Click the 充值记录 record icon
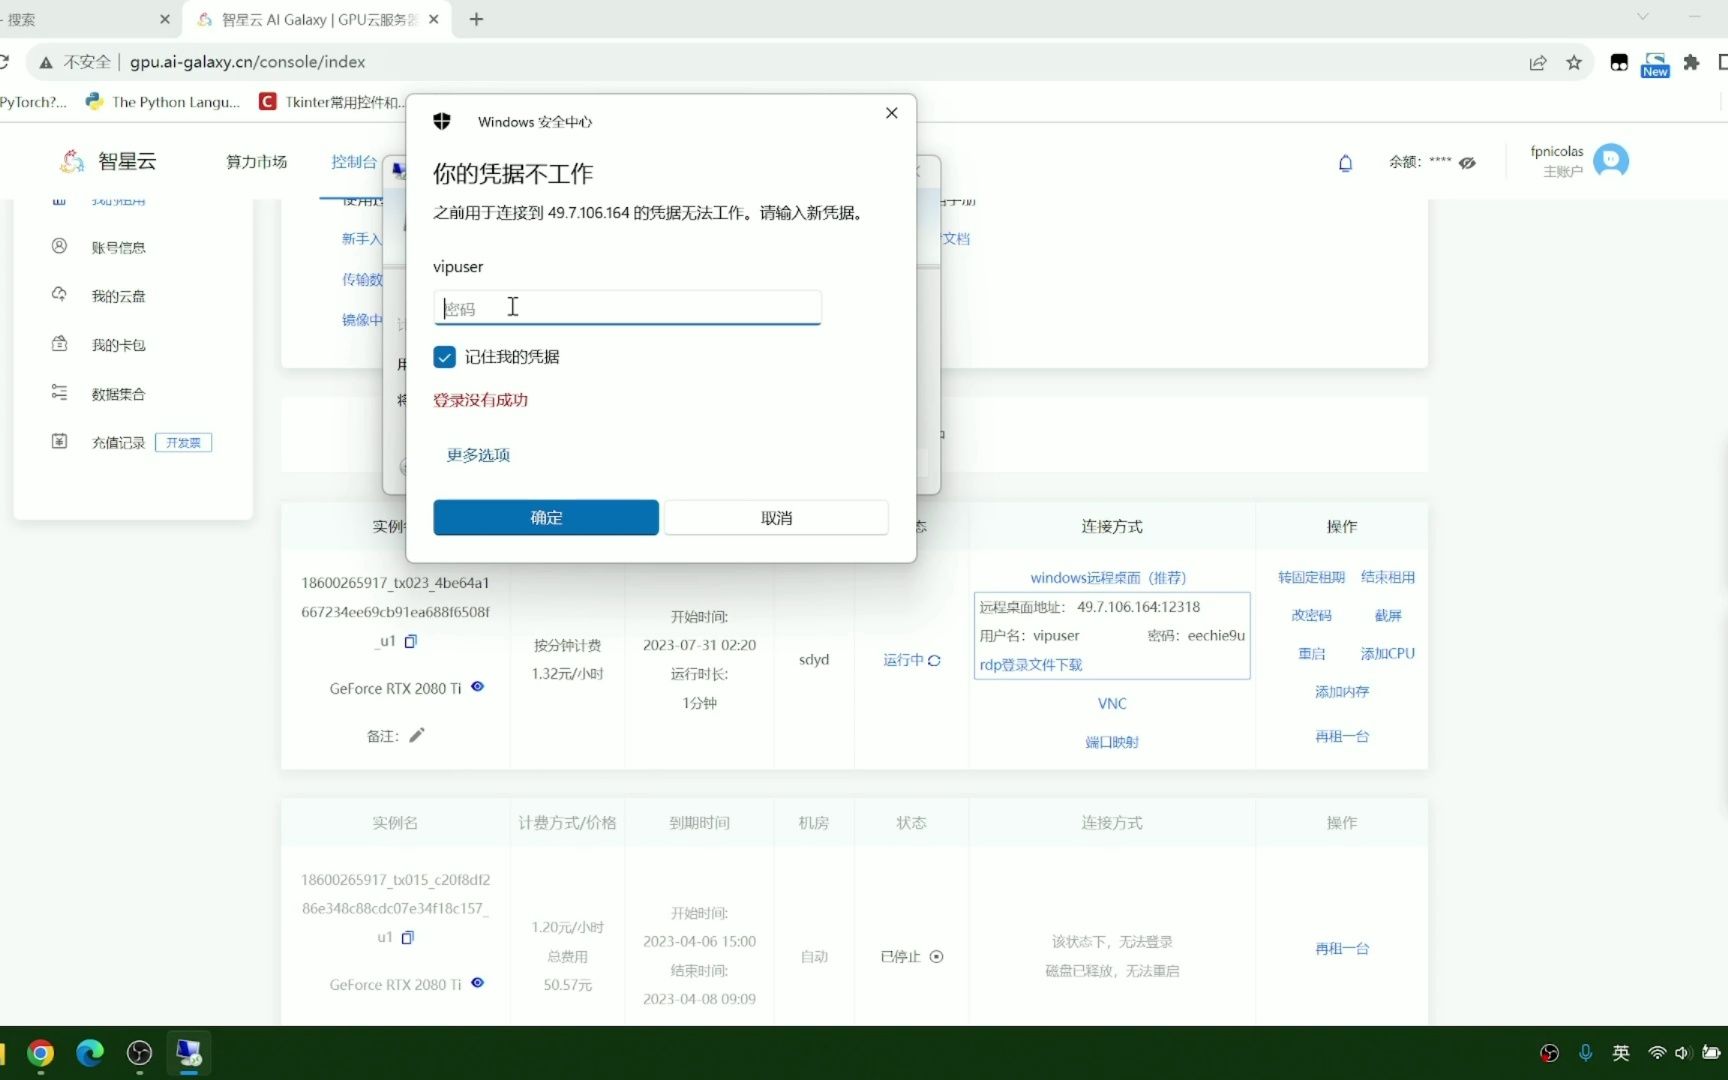The width and height of the screenshot is (1728, 1080). tap(59, 441)
